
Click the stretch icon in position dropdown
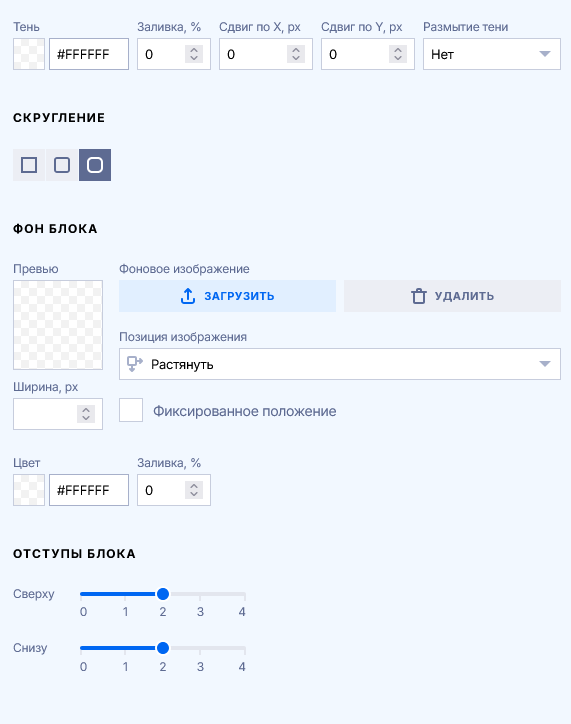click(x=135, y=364)
